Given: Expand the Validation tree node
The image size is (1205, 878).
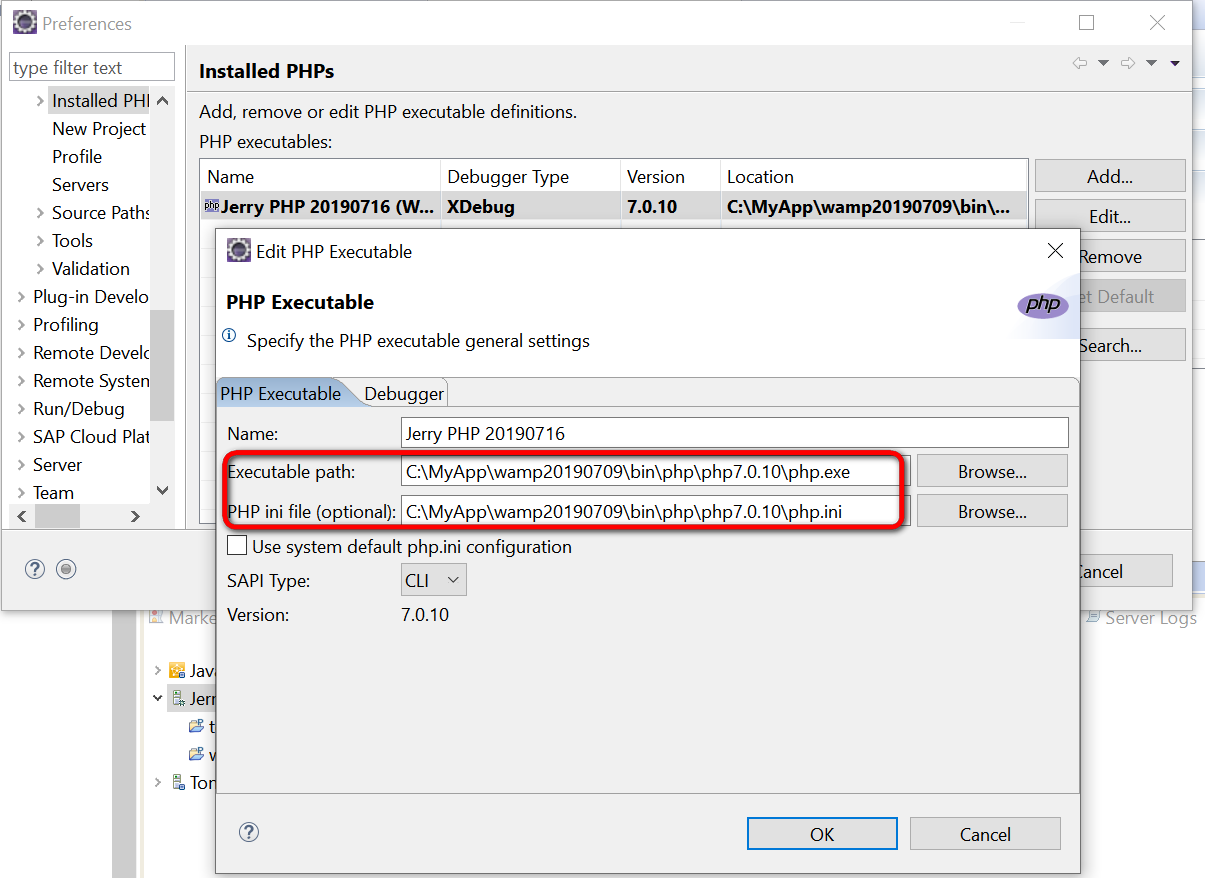Looking at the screenshot, I should coord(40,269).
